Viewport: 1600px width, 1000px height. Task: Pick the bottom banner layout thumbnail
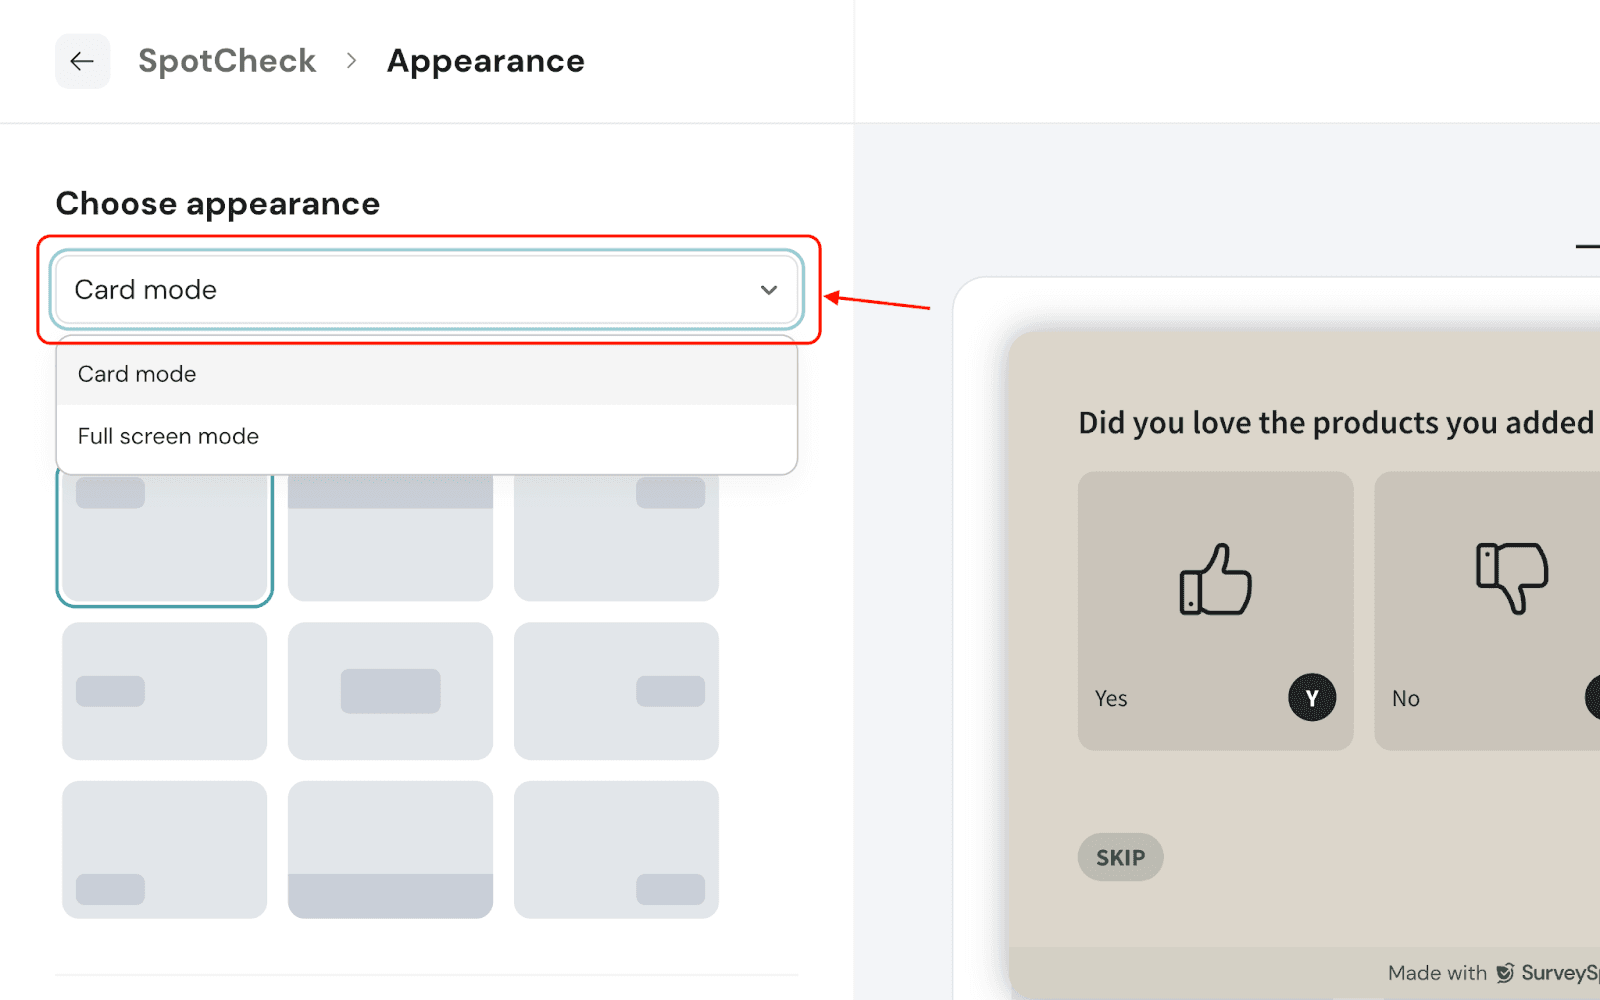pyautogui.click(x=390, y=849)
